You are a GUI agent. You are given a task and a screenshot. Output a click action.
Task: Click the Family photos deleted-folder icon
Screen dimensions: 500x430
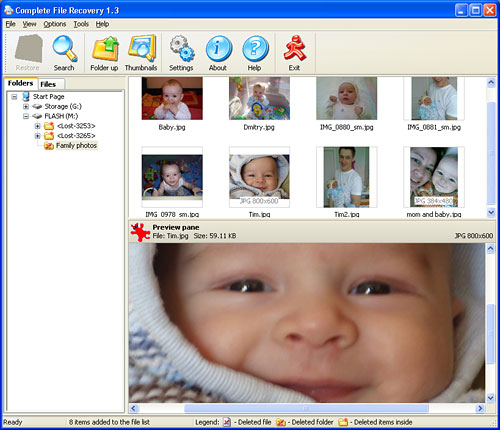49,146
